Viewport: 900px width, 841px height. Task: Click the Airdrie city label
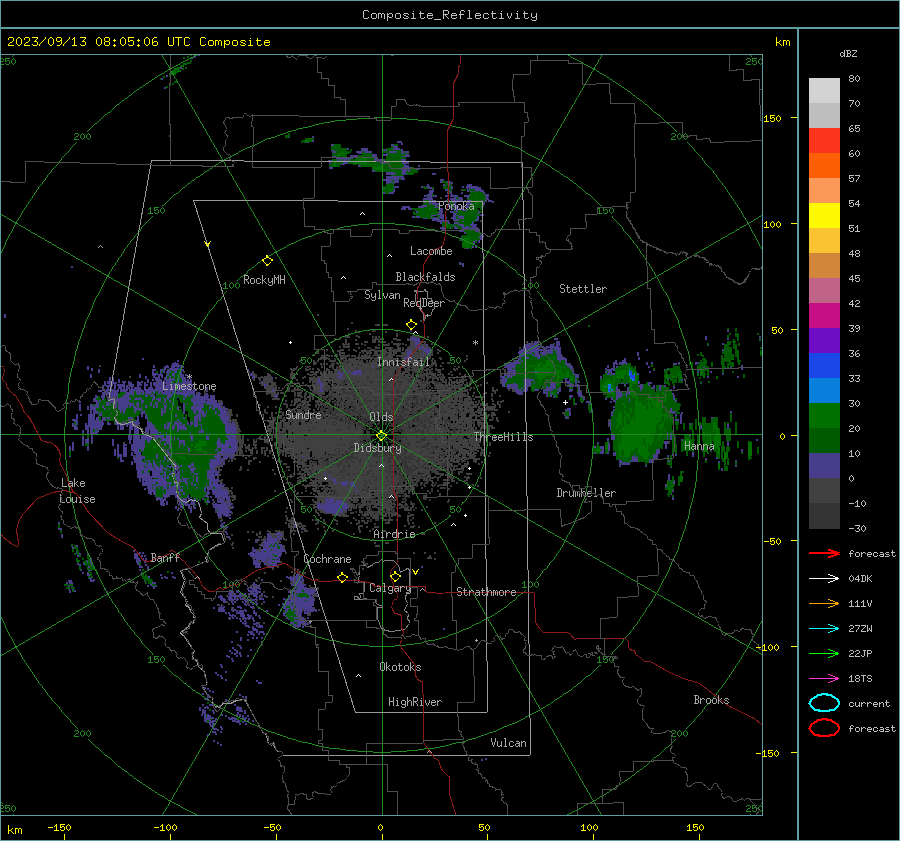[394, 534]
